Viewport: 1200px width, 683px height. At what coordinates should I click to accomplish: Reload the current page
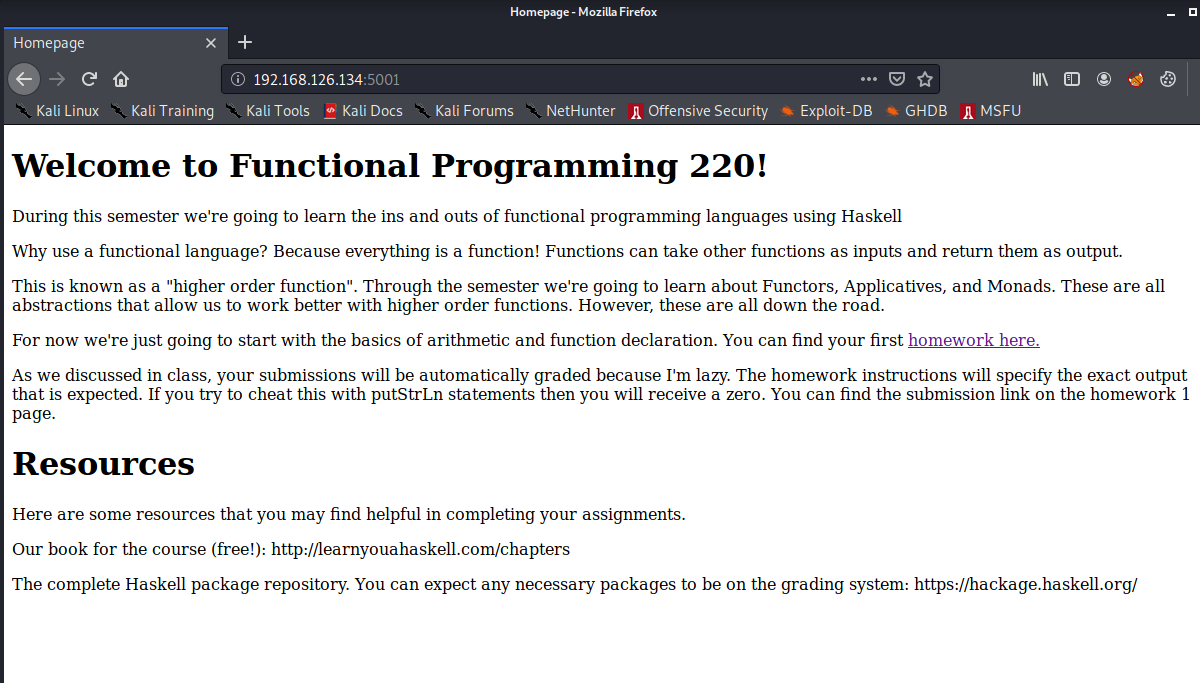pyautogui.click(x=89, y=79)
